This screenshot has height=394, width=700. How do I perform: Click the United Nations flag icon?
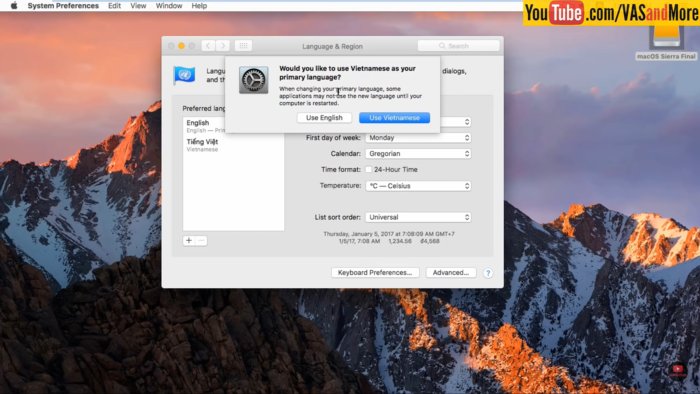[x=184, y=75]
